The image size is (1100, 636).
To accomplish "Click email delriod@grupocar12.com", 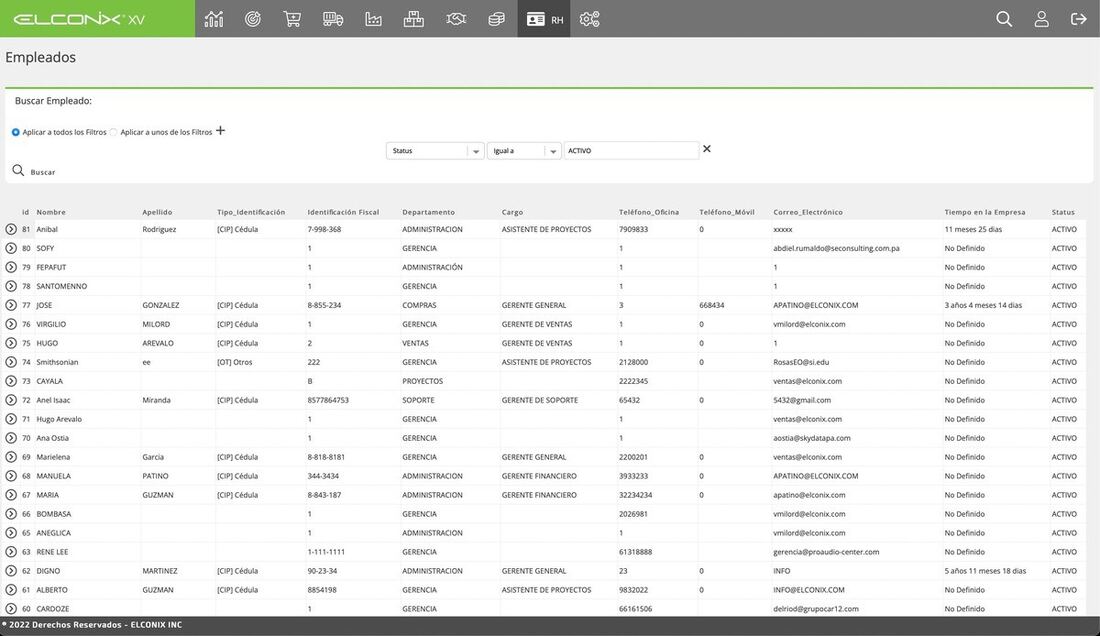I will pos(816,609).
